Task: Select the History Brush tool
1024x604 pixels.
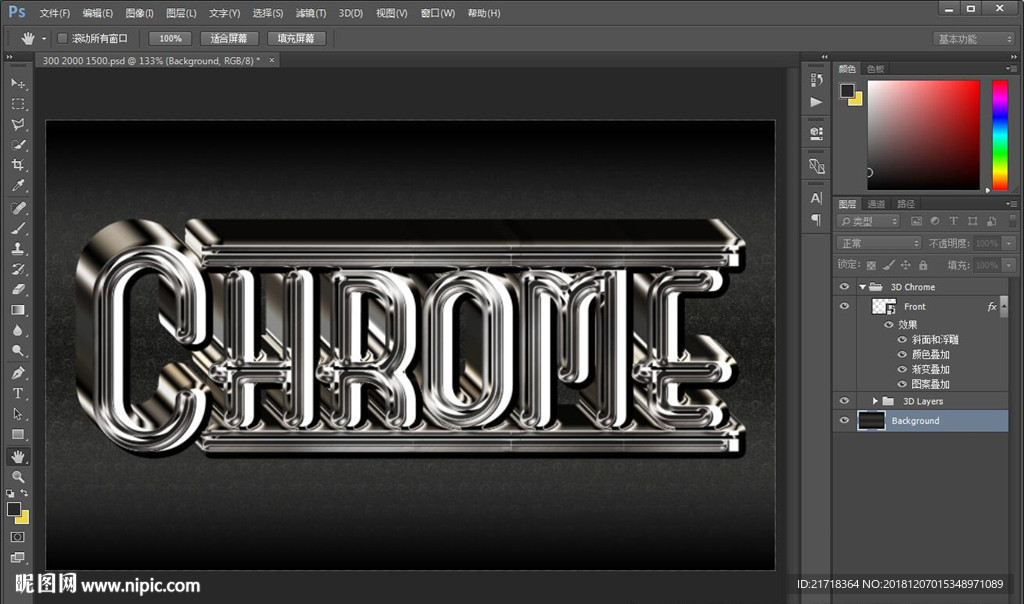Action: click(x=18, y=269)
